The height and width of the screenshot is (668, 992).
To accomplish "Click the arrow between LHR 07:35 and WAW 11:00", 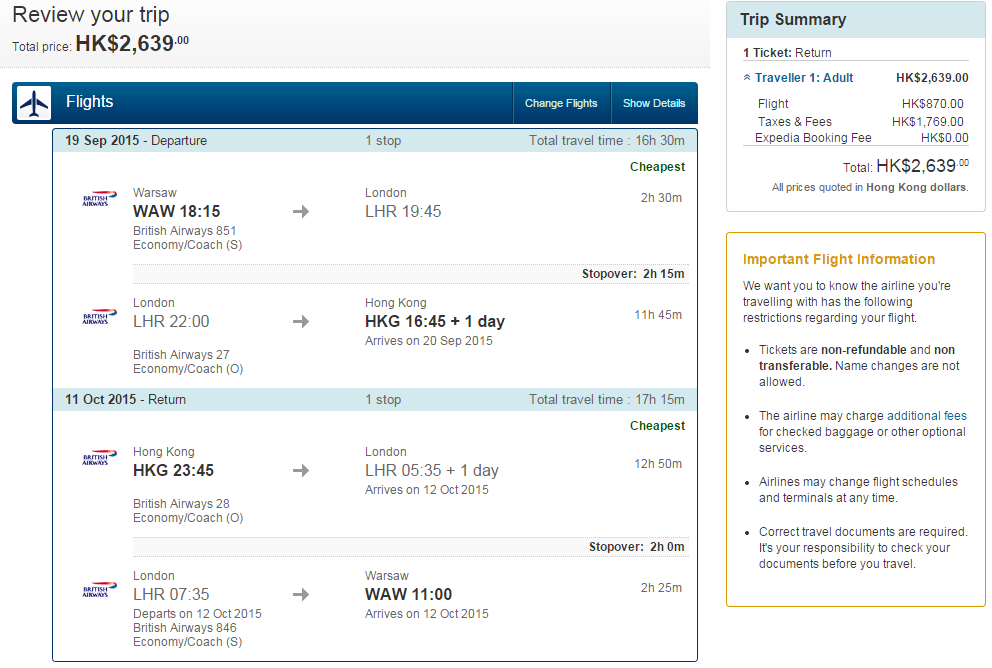I will pos(301,595).
